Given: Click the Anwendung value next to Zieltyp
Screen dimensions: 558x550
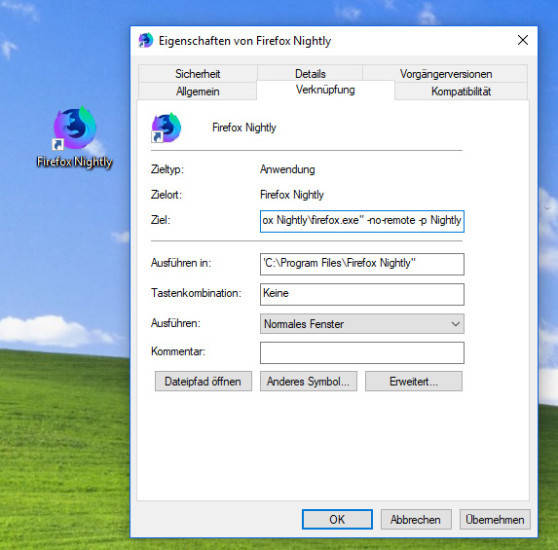Looking at the screenshot, I should click(288, 169).
